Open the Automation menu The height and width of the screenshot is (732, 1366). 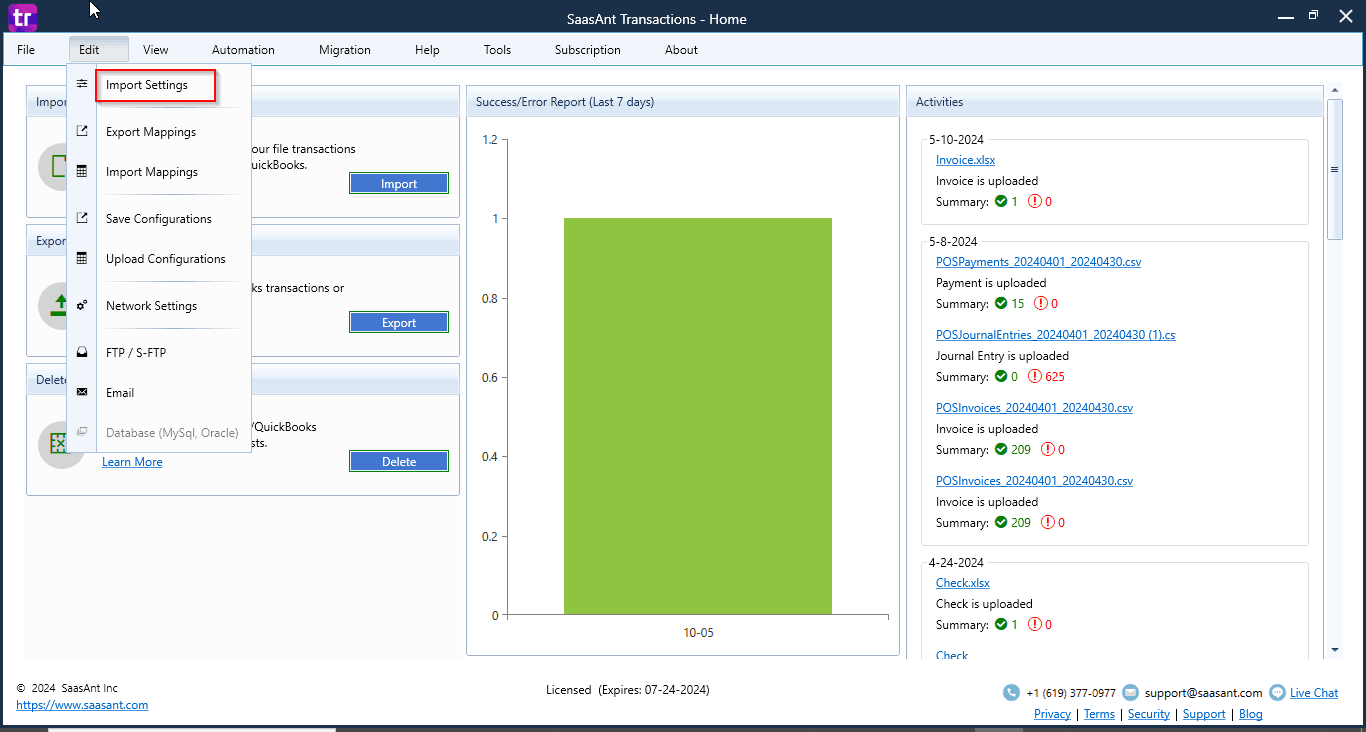point(243,50)
